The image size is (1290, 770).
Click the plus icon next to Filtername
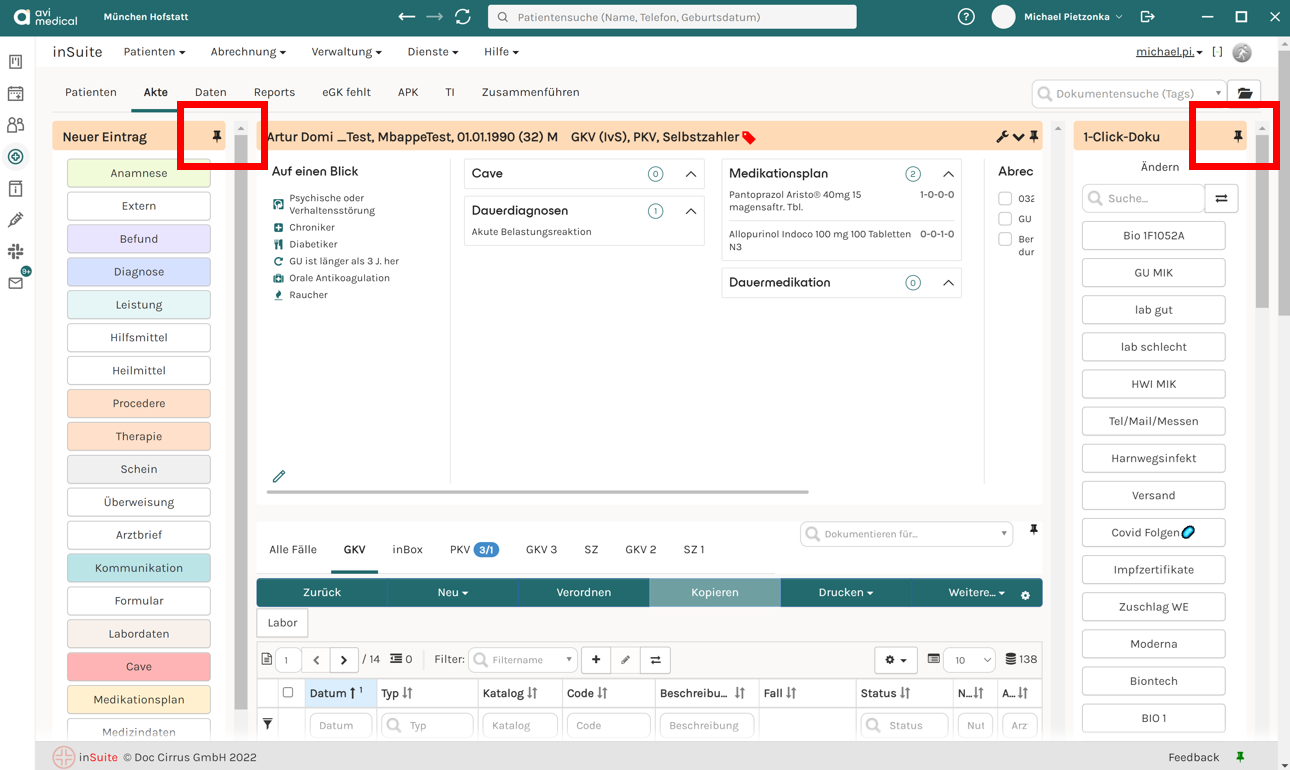click(x=596, y=660)
